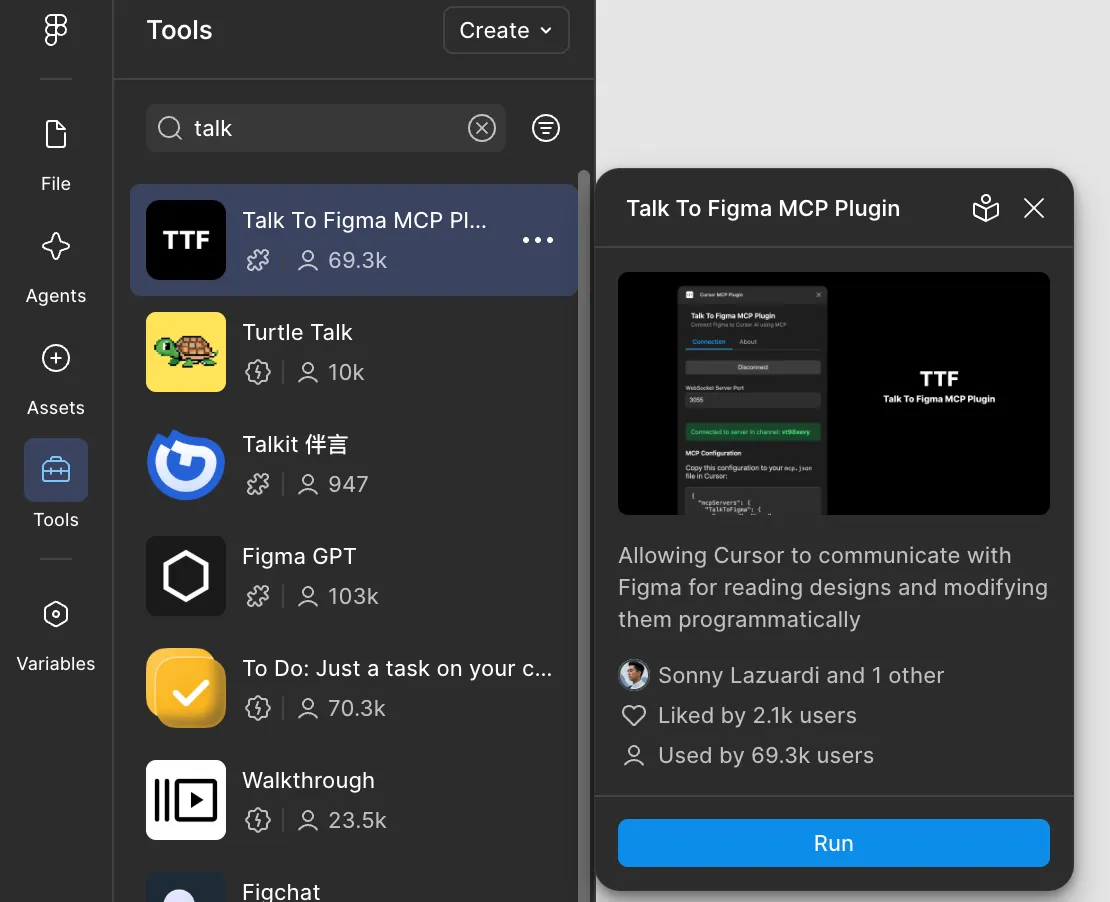Close the Talk To Figma detail panel
Screen dimensions: 1110x902
pos(1034,208)
